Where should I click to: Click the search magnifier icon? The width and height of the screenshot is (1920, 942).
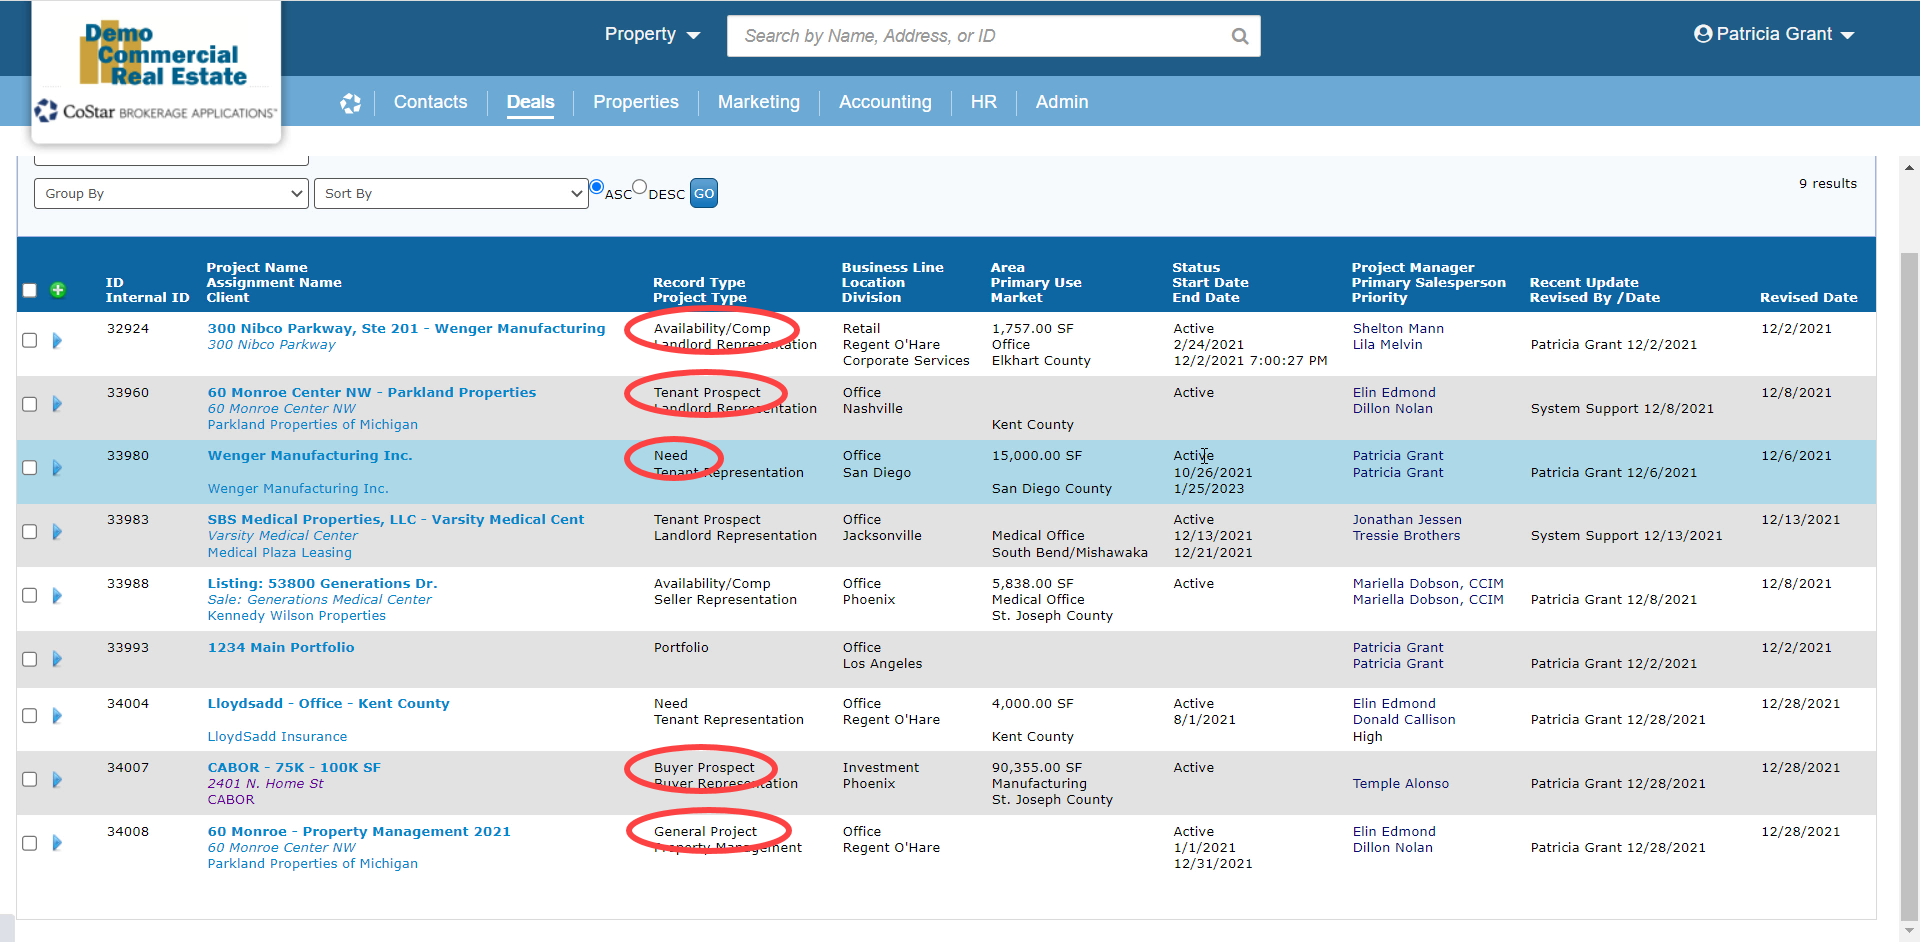pyautogui.click(x=1239, y=36)
